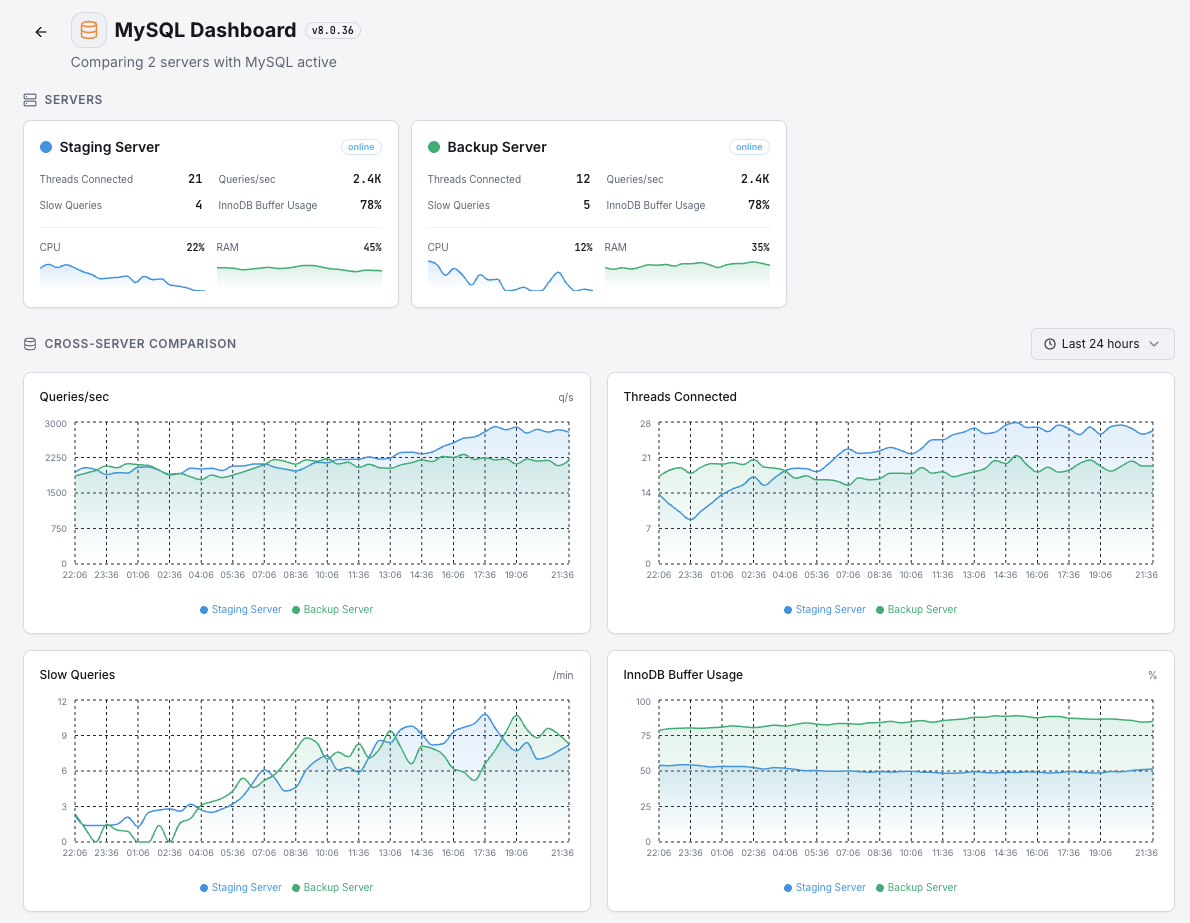The height and width of the screenshot is (923, 1190).
Task: Click the online badge on Staging Server
Action: point(361,146)
